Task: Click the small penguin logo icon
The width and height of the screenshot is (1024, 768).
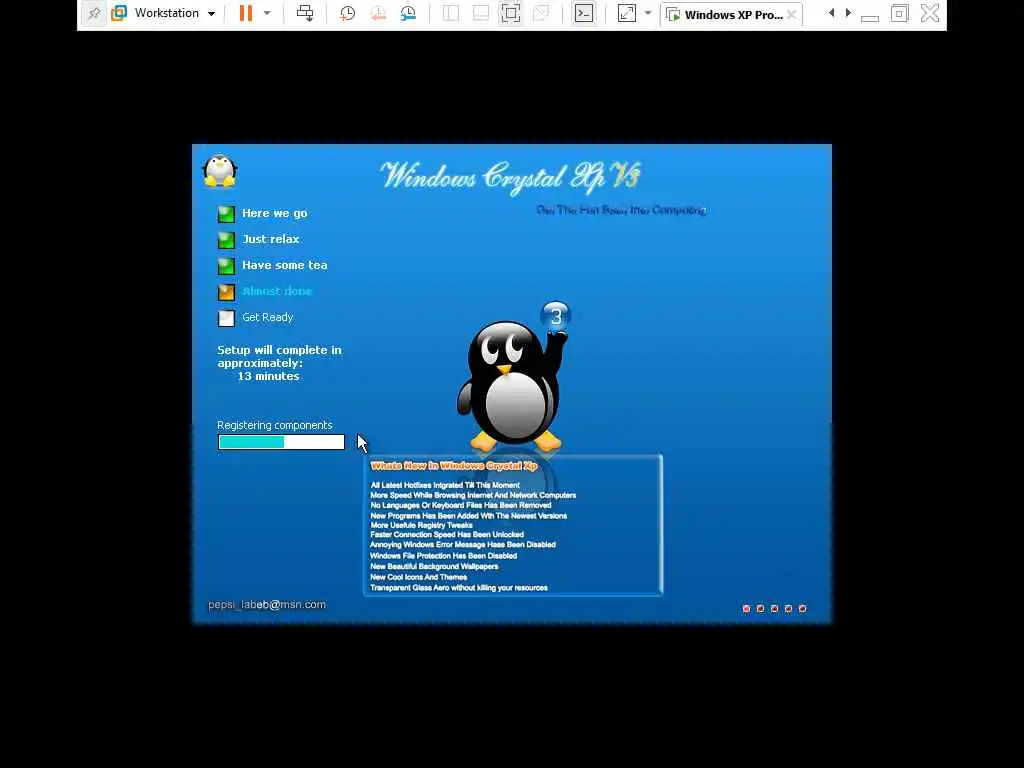Action: 220,171
